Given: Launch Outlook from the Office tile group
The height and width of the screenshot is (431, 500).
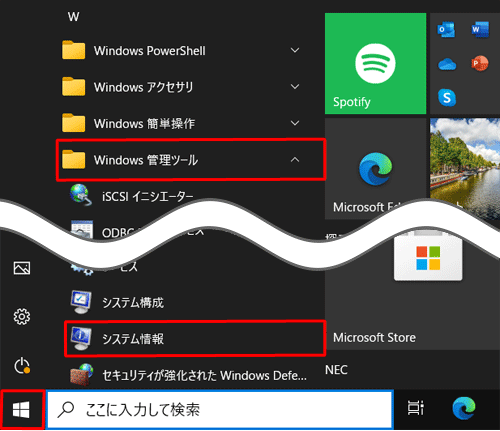Looking at the screenshot, I should [x=446, y=30].
